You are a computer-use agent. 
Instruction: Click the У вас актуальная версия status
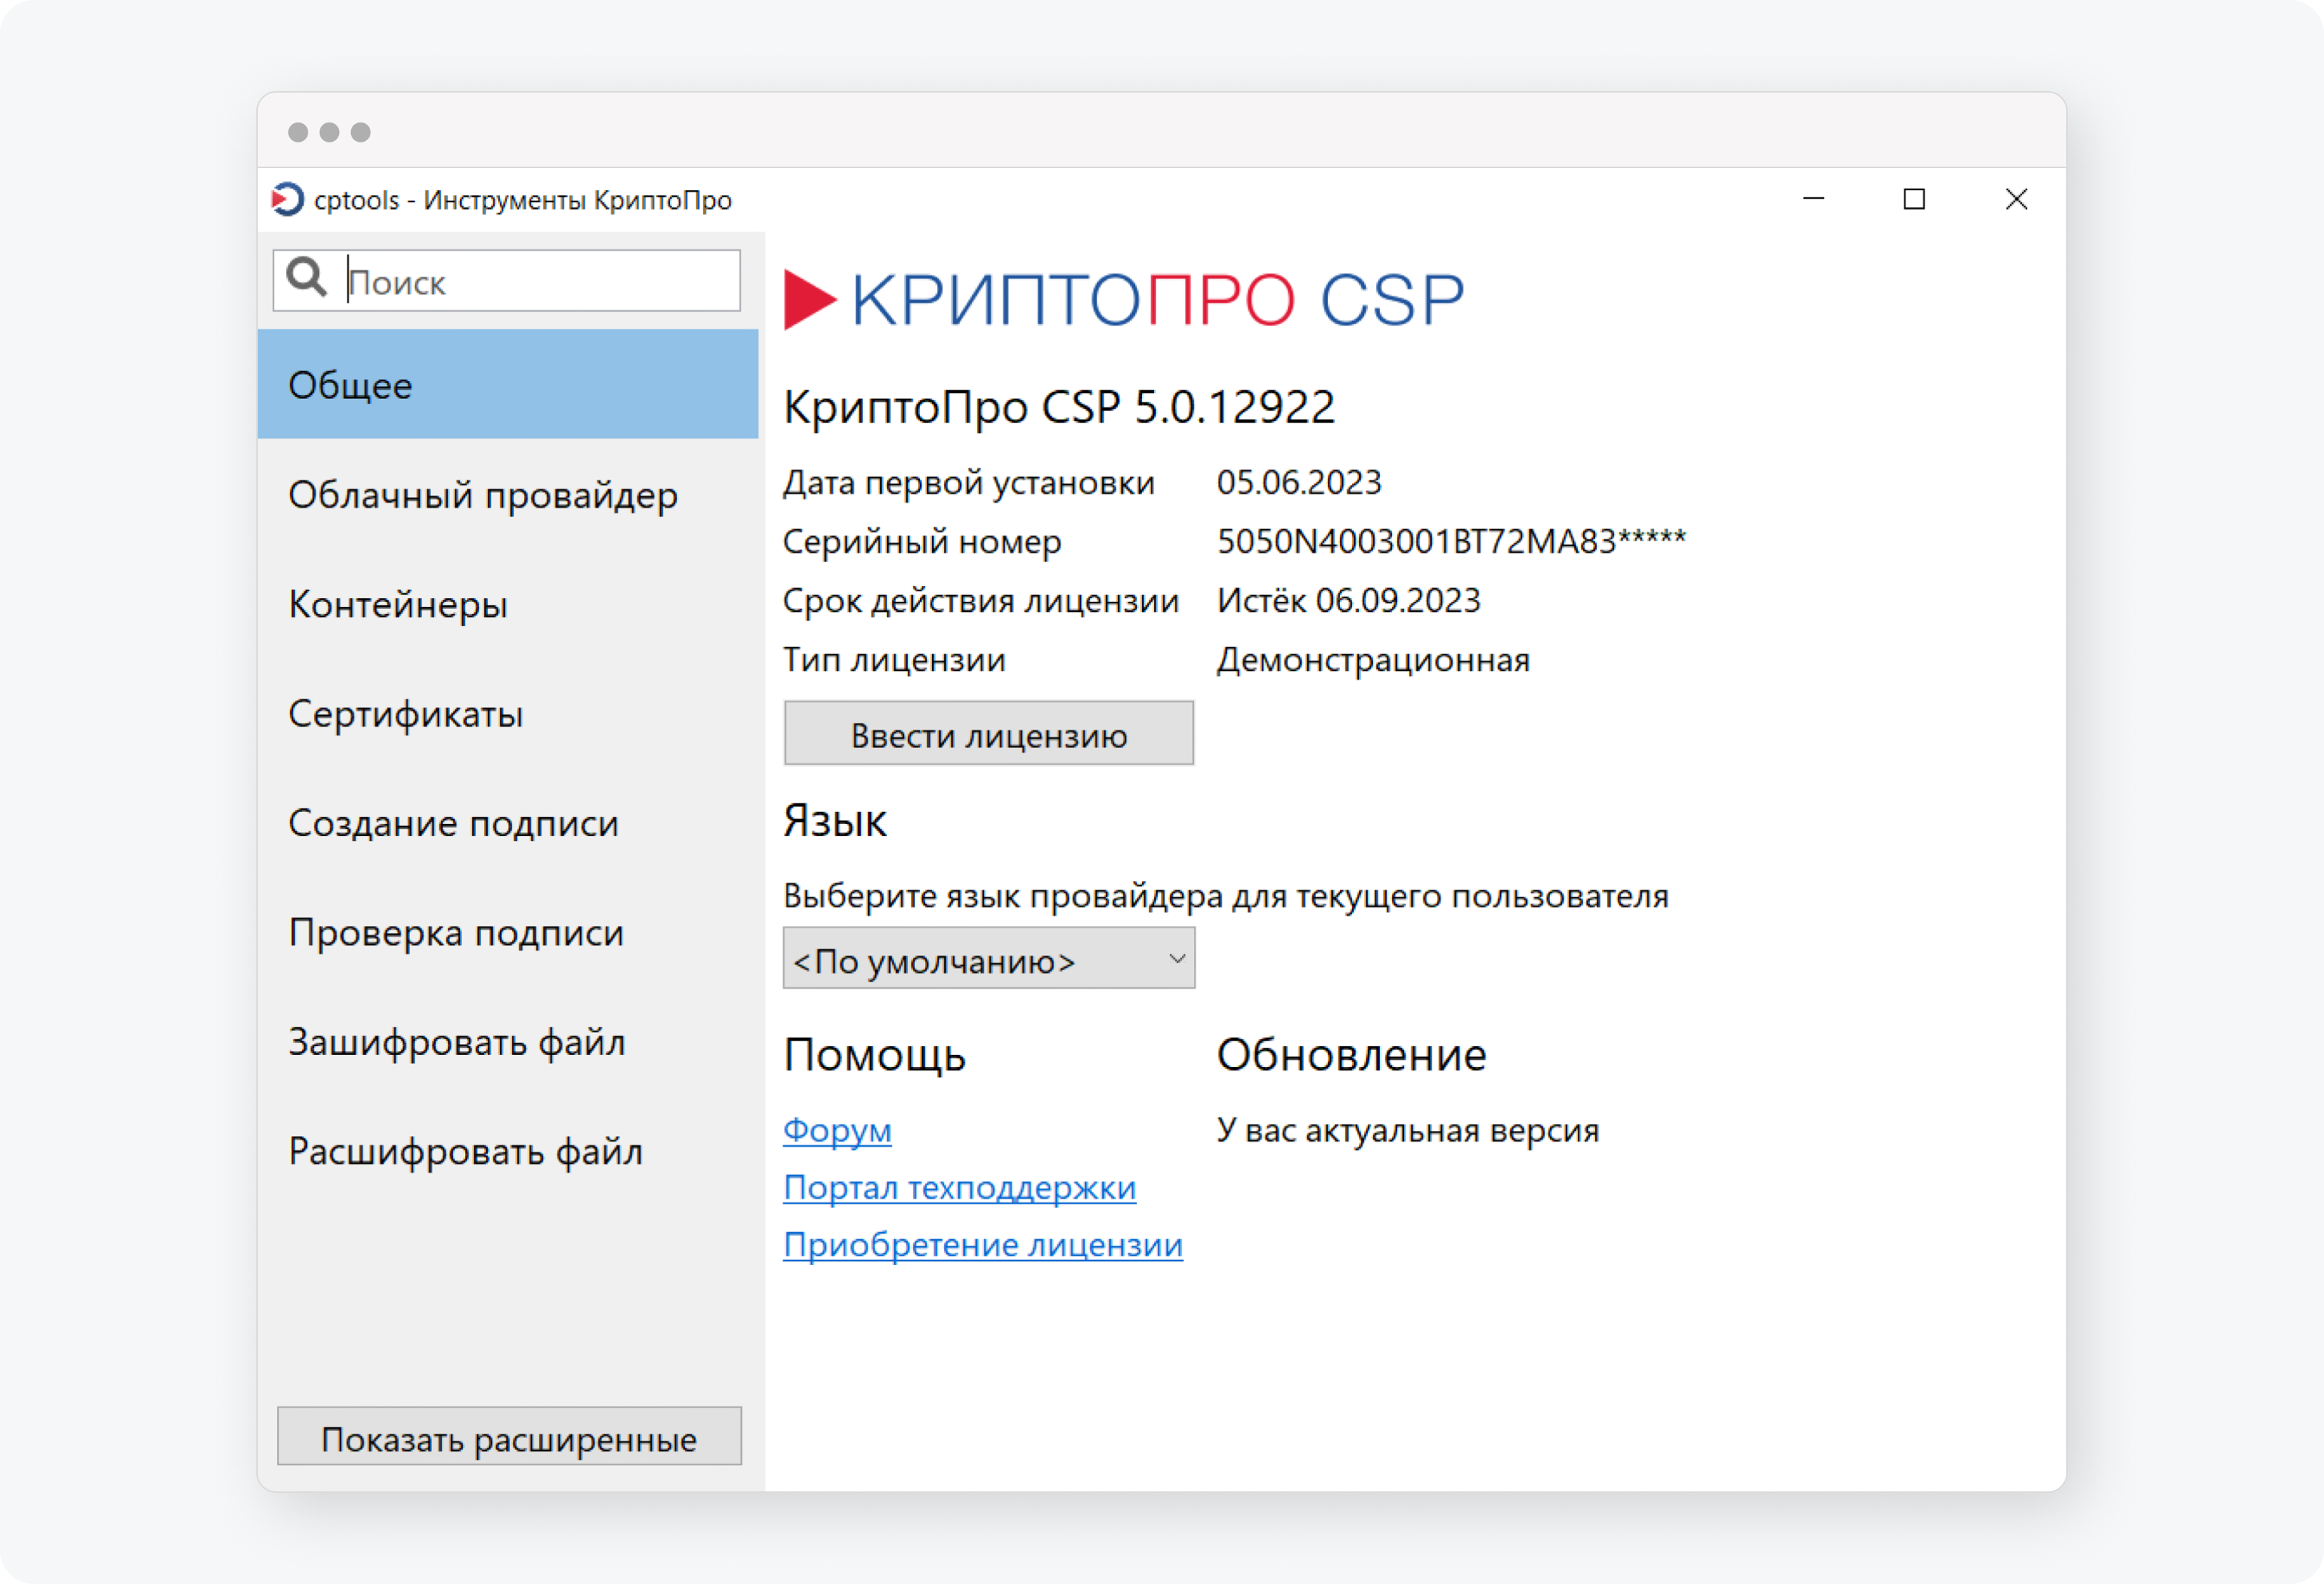[1408, 1130]
